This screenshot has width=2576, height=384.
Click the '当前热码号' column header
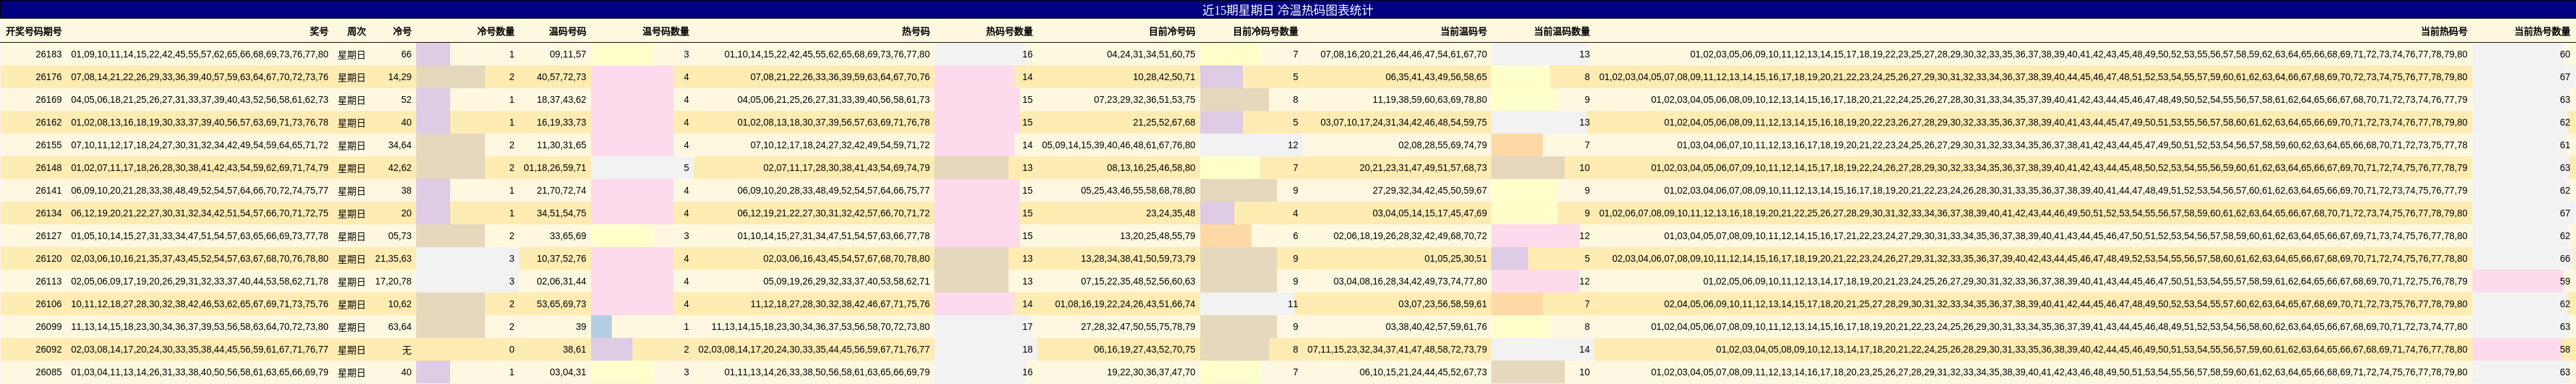tap(2444, 32)
